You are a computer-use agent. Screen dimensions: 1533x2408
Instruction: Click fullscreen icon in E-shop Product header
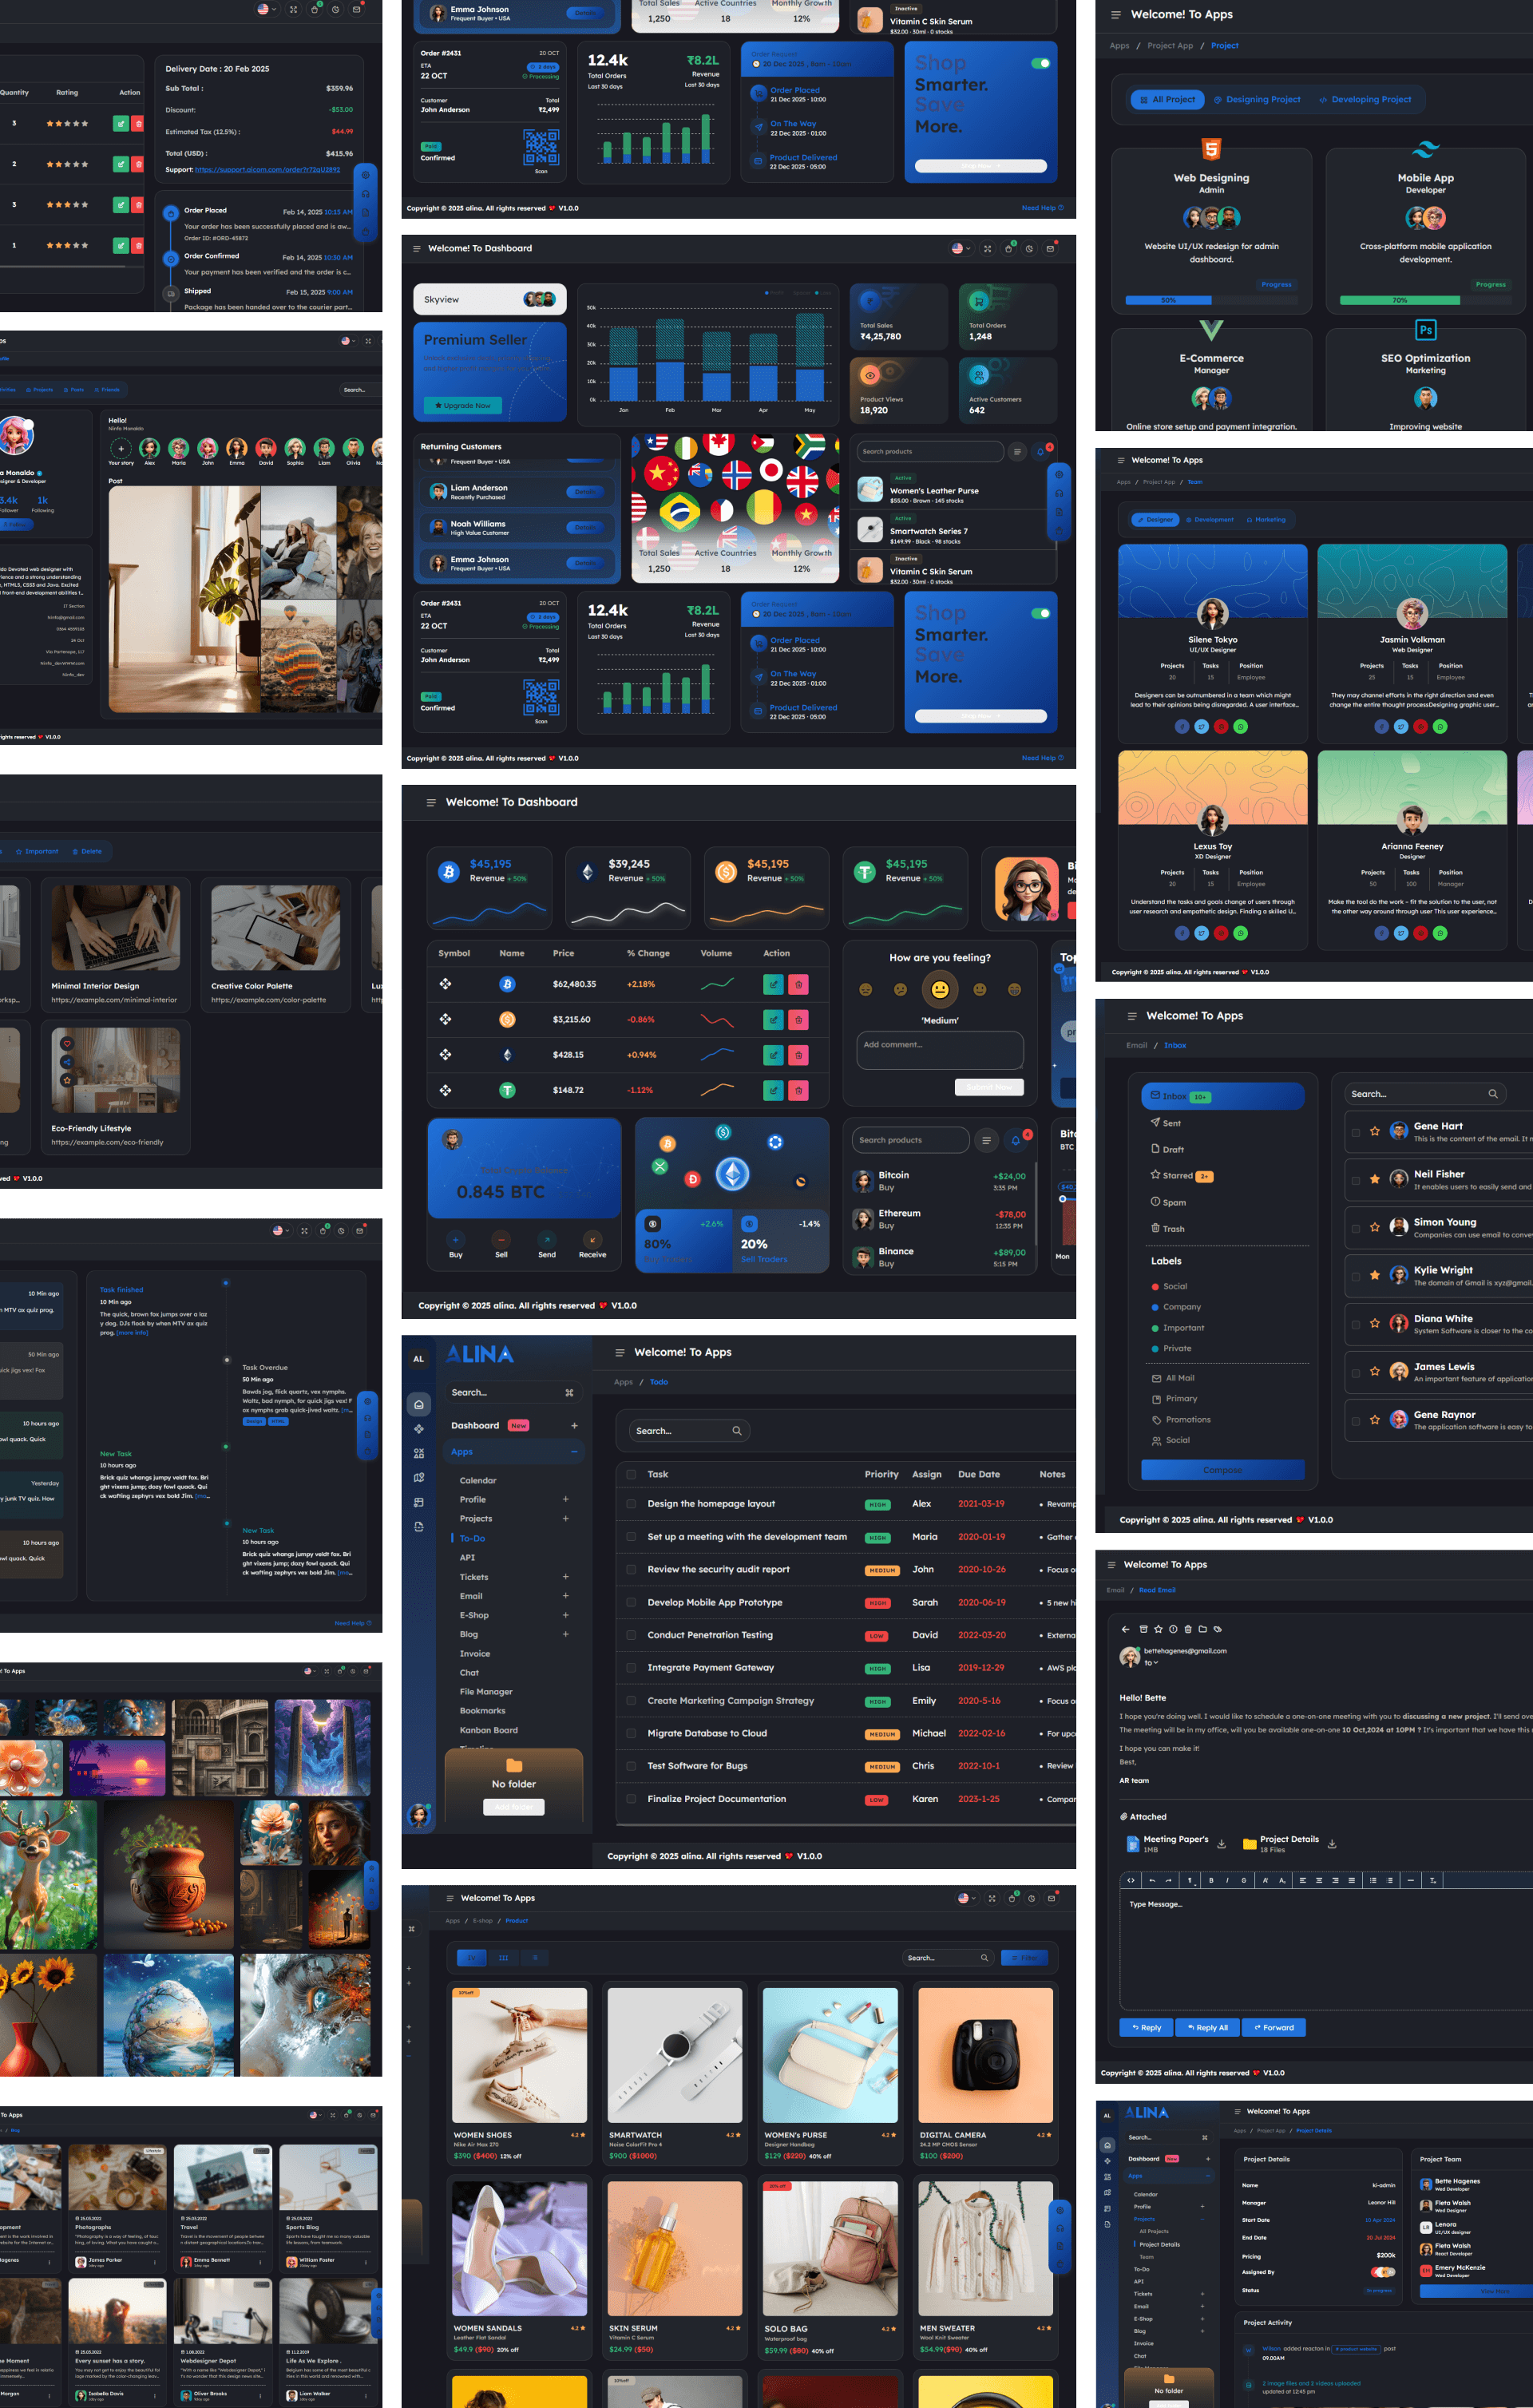click(x=991, y=1898)
